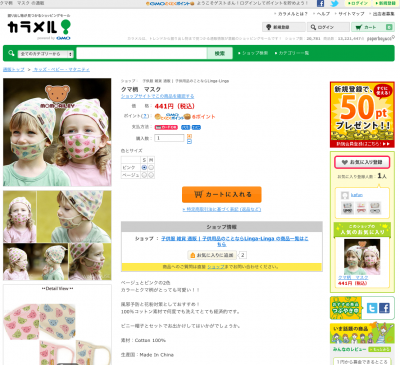Click the Detail View mask image
Screen dimensions: 400x365
point(57,333)
